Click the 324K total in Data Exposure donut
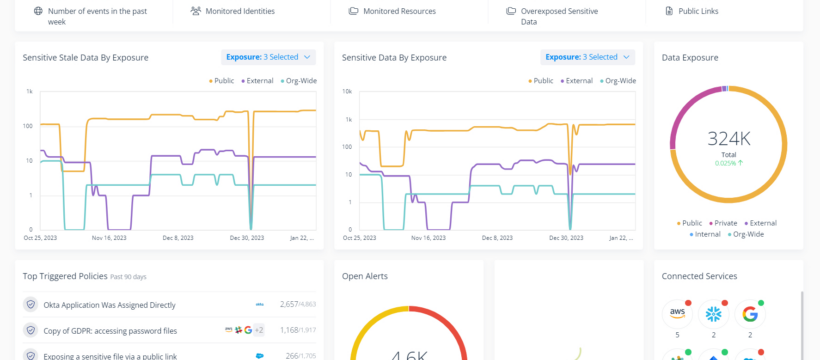Image resolution: width=820 pixels, height=360 pixels. click(728, 139)
